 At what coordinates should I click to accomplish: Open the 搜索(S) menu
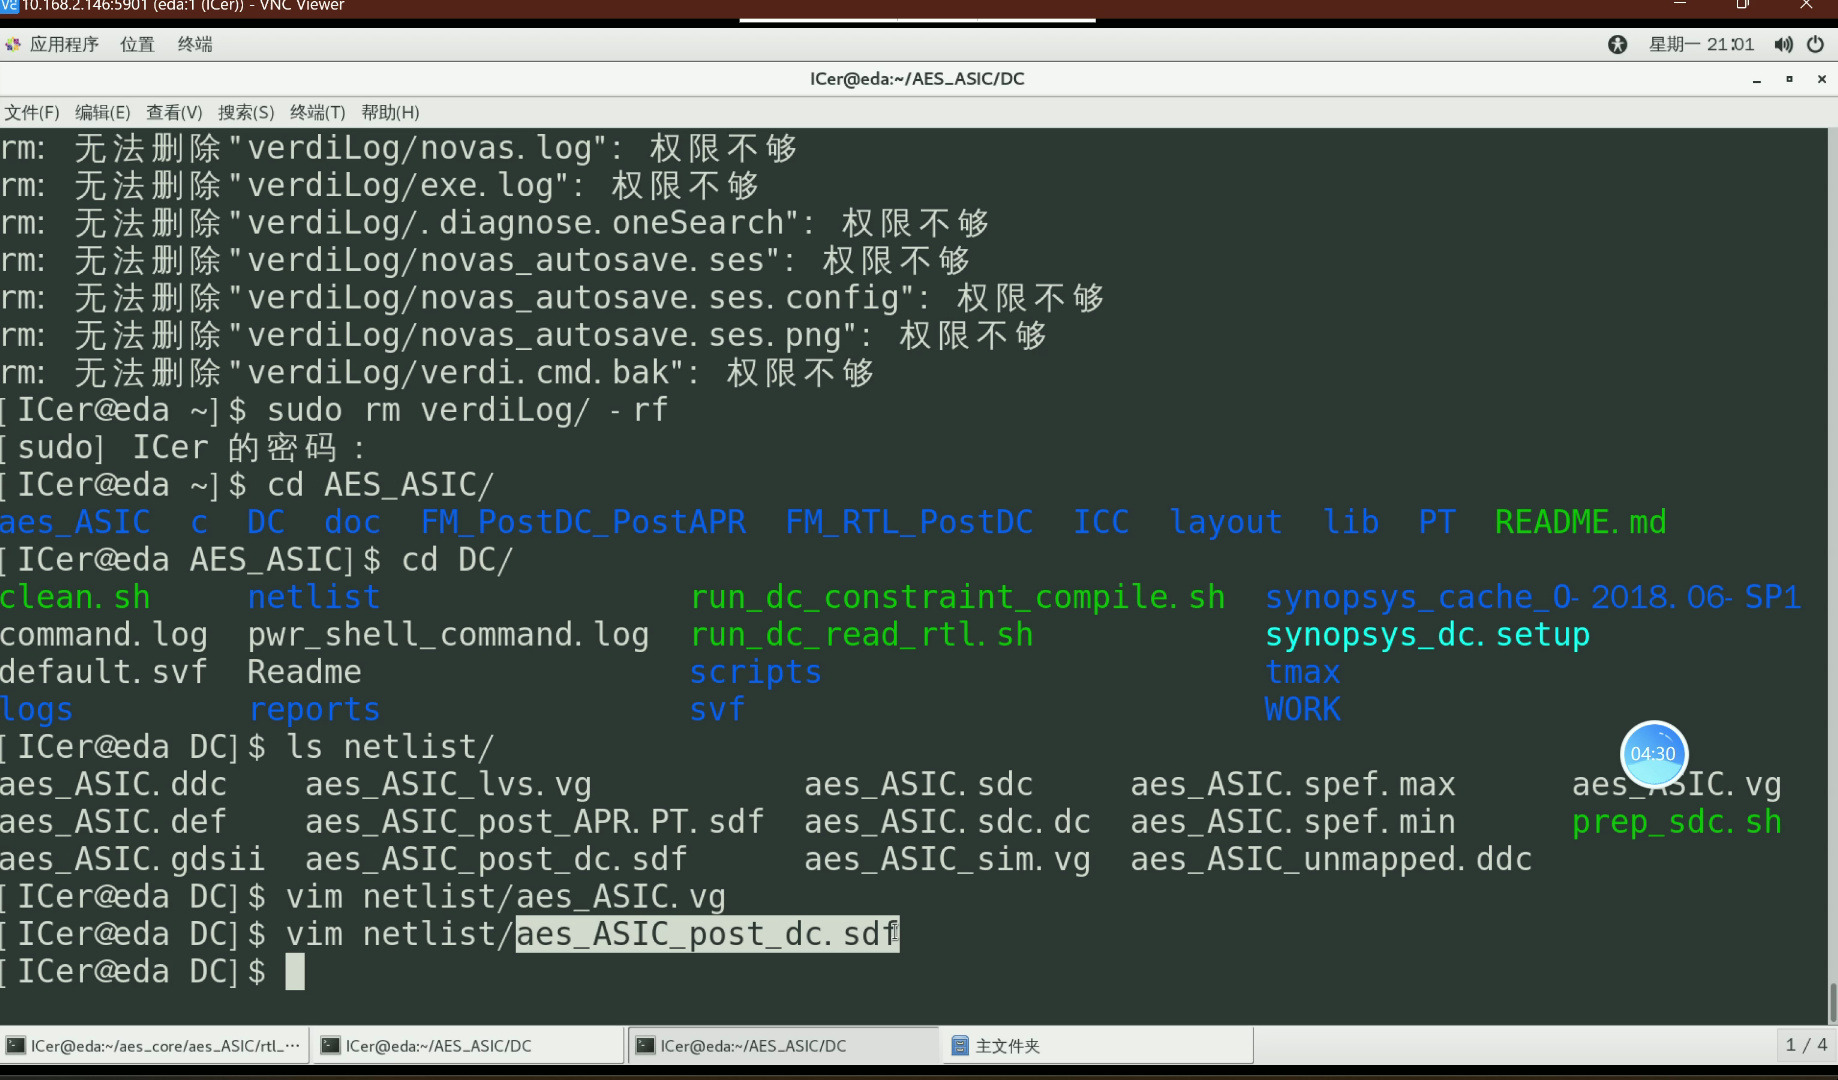click(246, 112)
